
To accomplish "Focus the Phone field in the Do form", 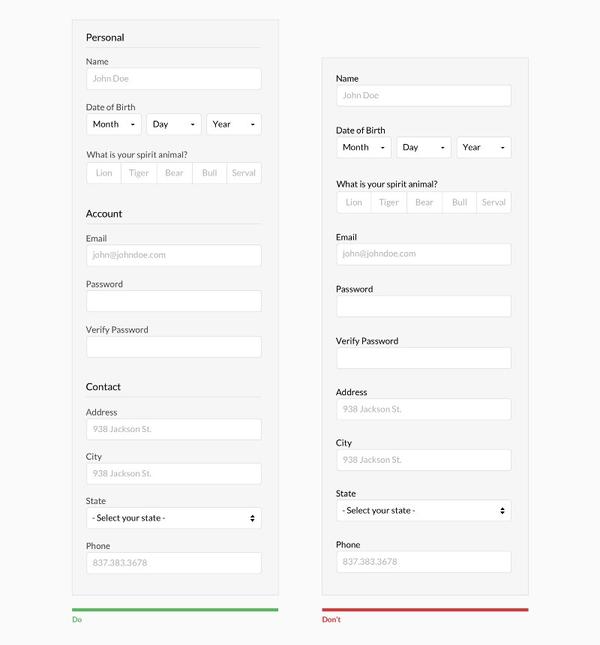I will 174,563.
